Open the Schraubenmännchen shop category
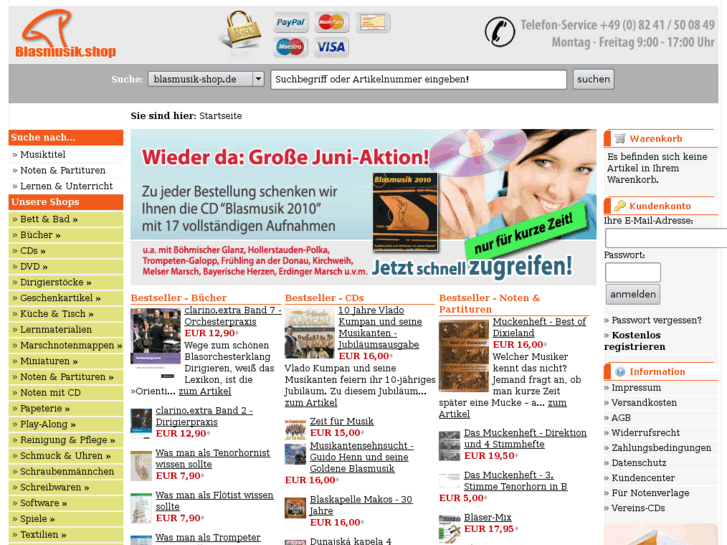The image size is (727, 545). 66,471
